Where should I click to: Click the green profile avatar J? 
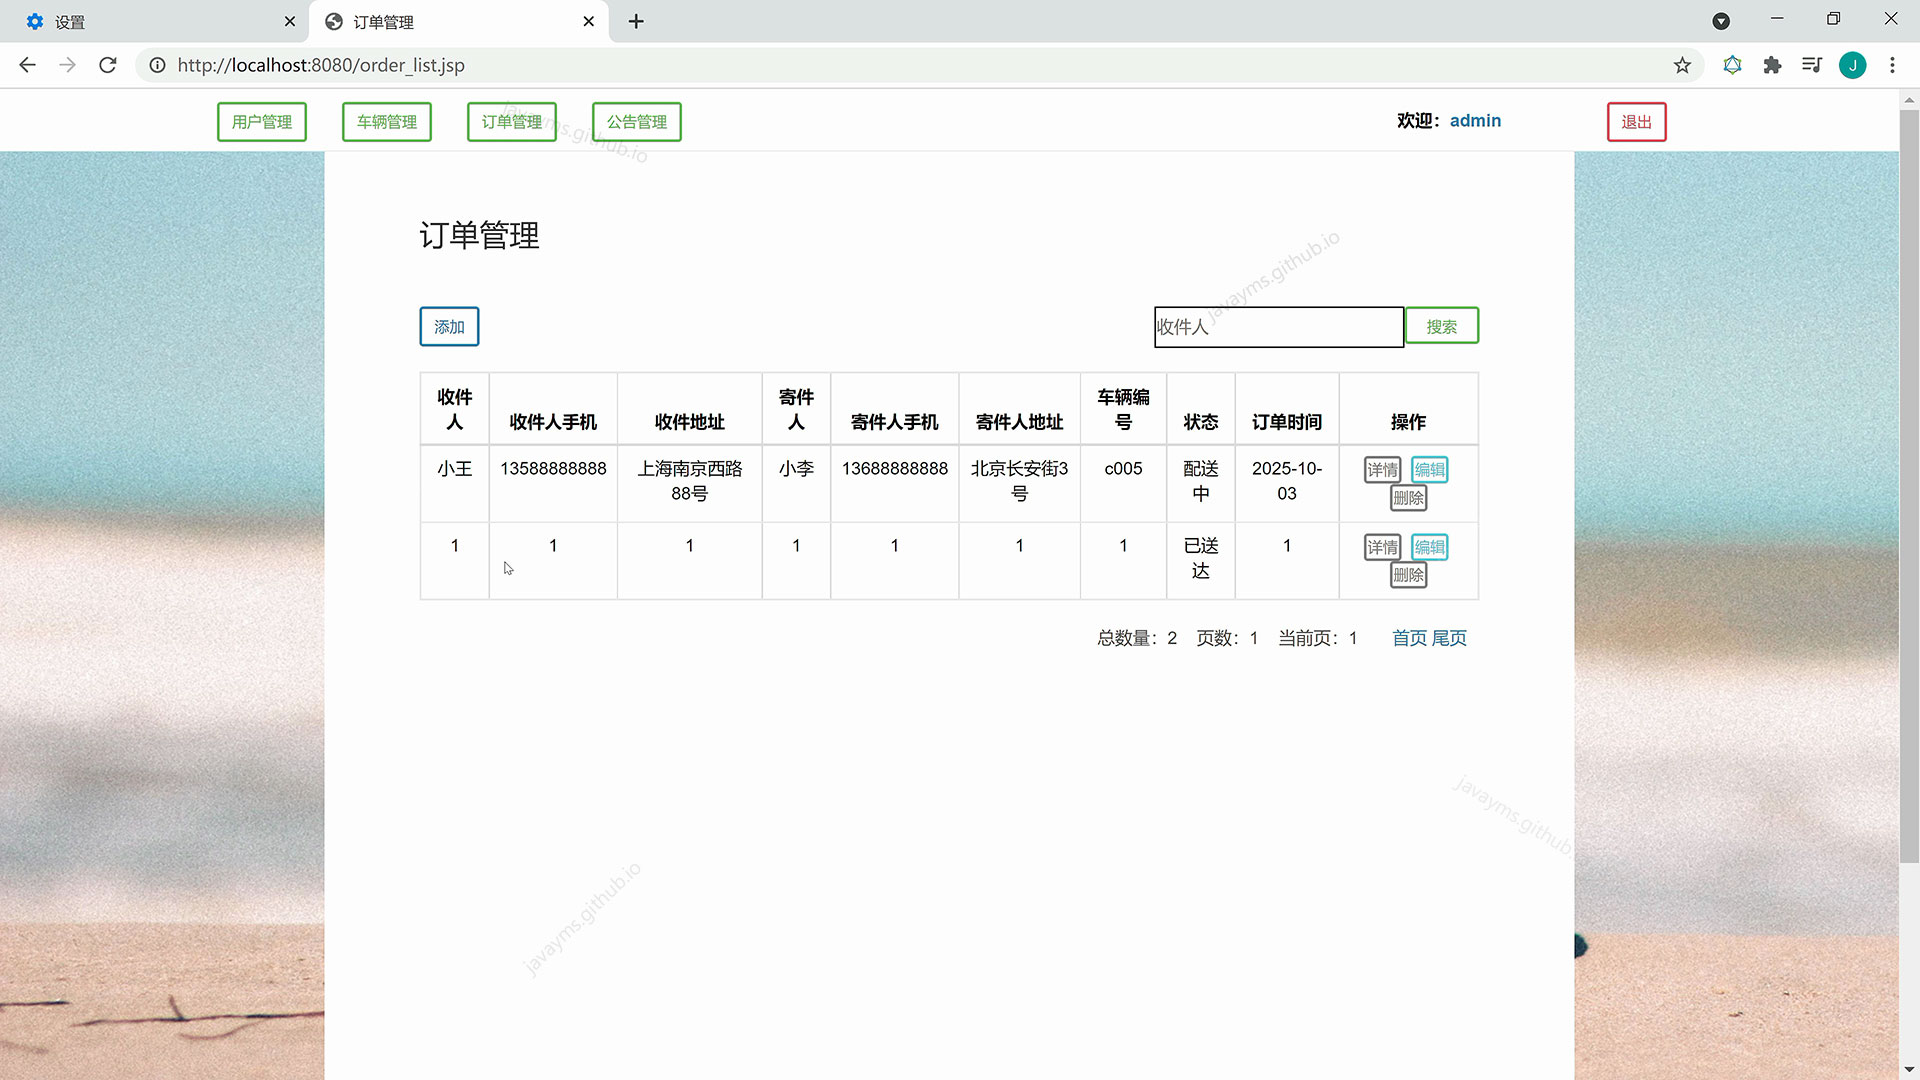coord(1852,65)
